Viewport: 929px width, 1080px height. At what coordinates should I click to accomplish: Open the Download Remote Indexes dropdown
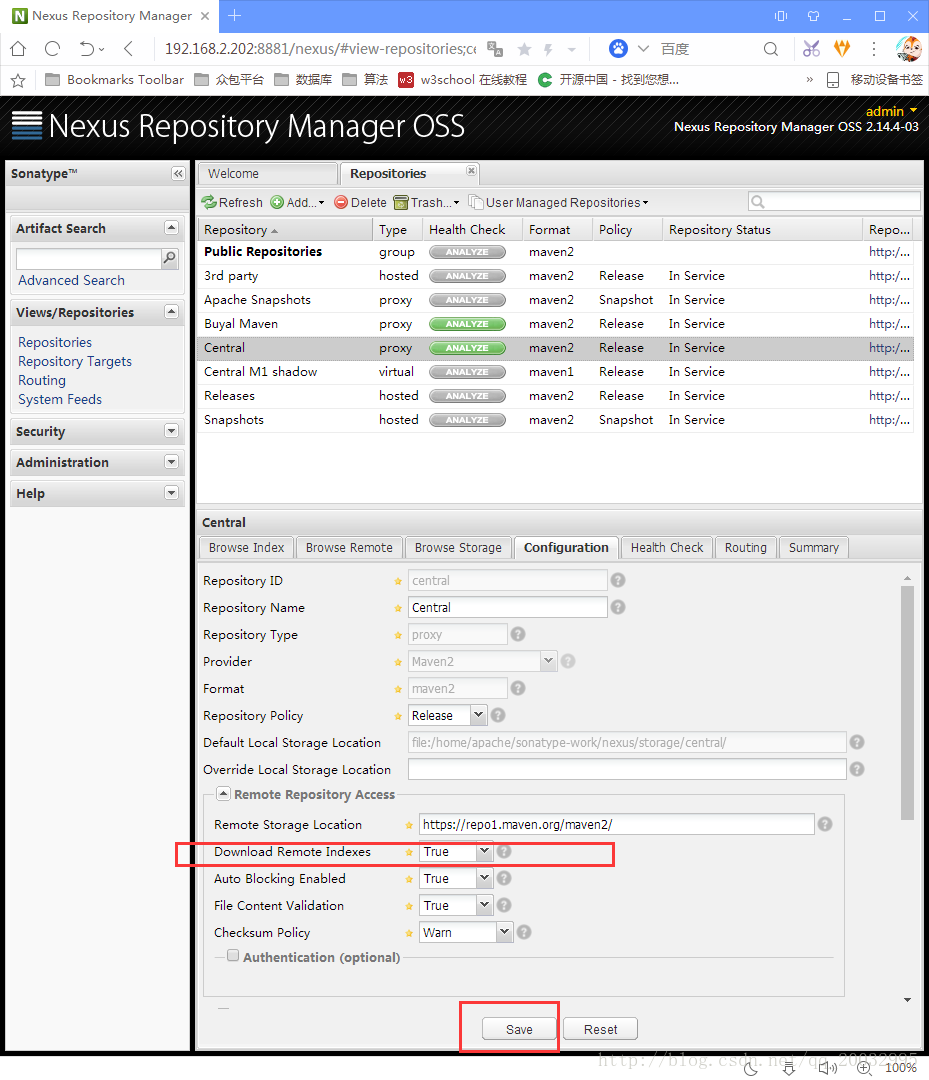(x=484, y=851)
